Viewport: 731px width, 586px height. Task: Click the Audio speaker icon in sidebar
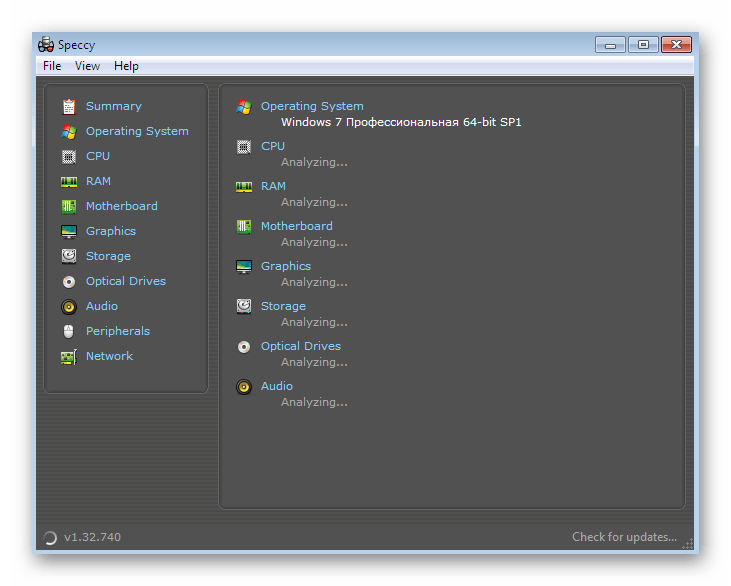pyautogui.click(x=69, y=307)
